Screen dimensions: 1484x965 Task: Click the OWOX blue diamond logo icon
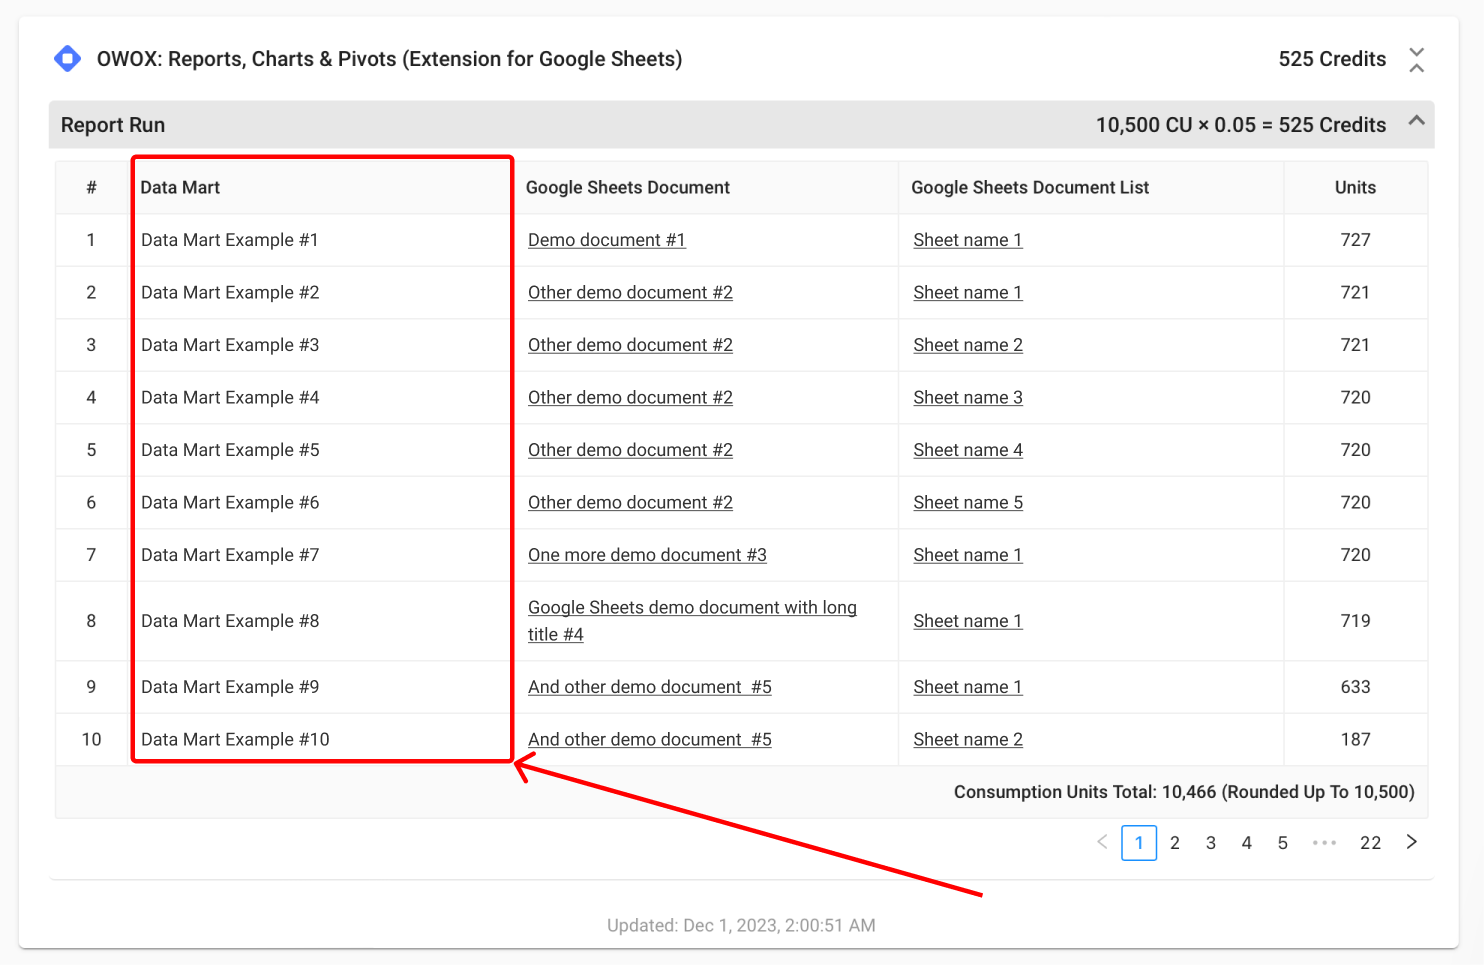point(67,59)
